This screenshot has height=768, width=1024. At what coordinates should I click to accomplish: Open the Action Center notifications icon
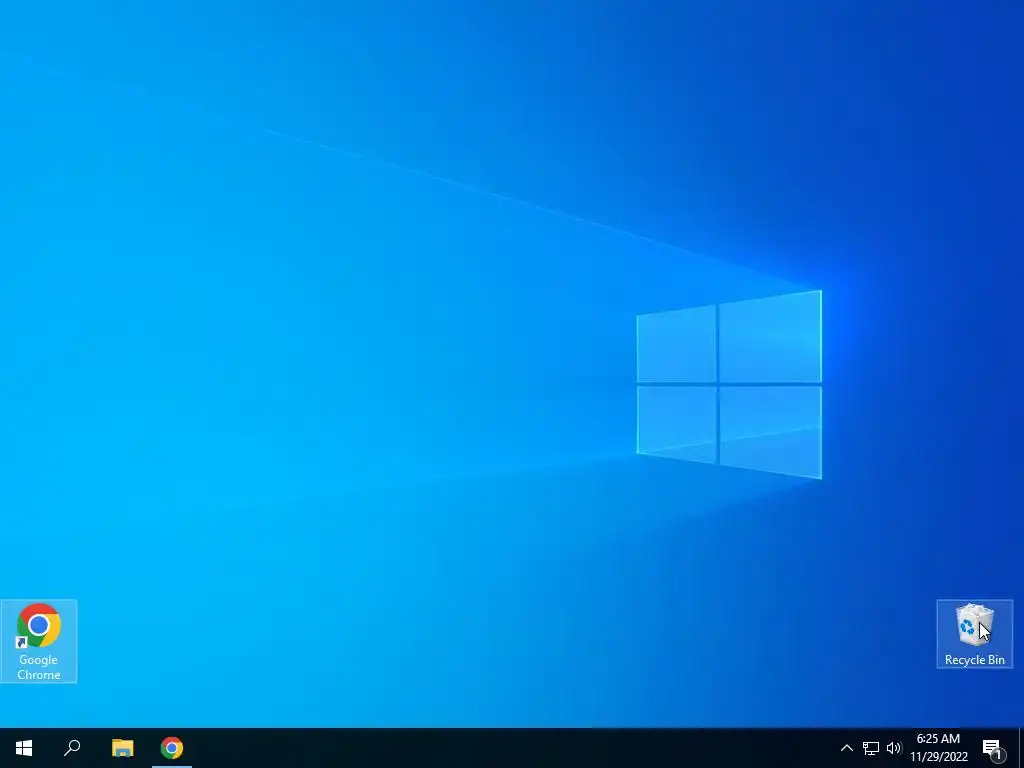tap(993, 748)
